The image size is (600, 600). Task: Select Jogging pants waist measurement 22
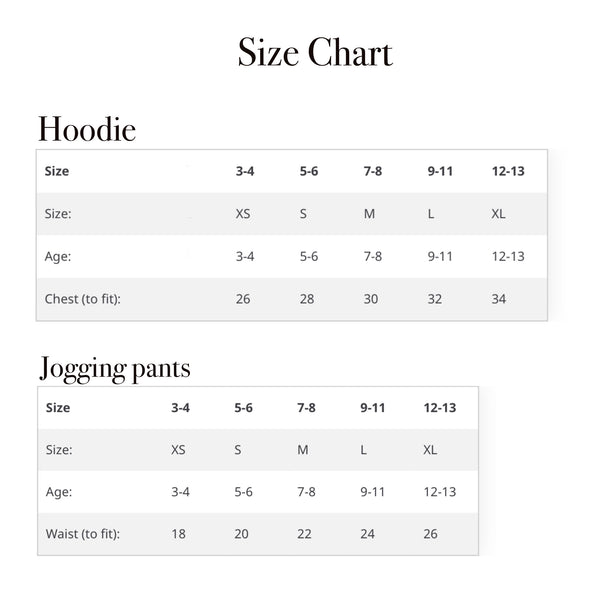pyautogui.click(x=304, y=534)
